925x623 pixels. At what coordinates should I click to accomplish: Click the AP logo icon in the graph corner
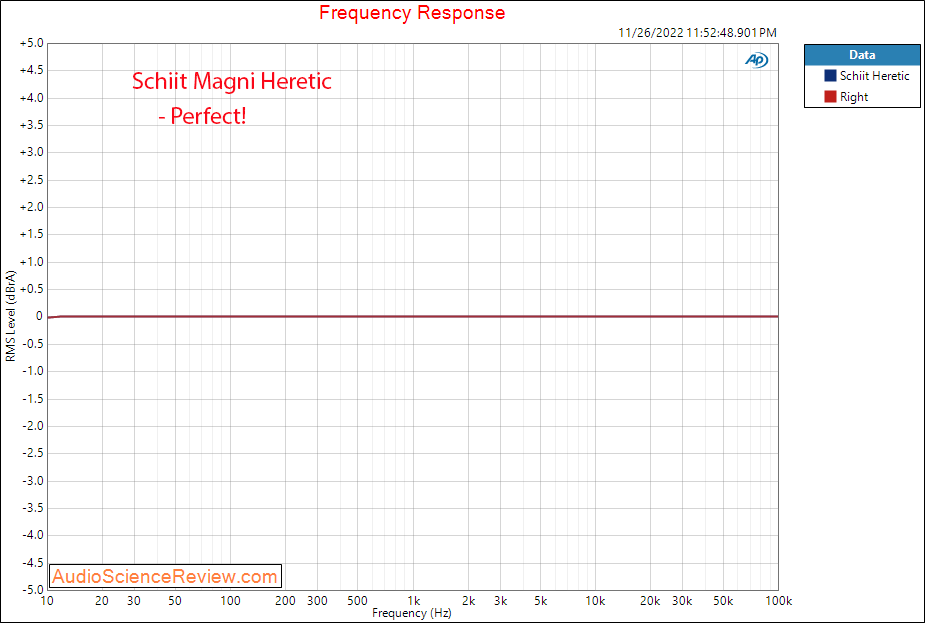pyautogui.click(x=756, y=60)
